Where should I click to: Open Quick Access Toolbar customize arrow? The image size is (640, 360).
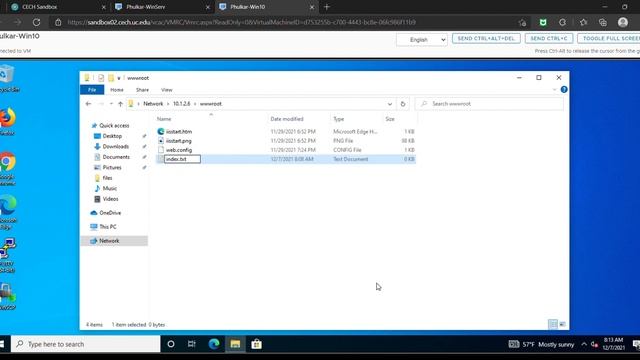(119, 78)
